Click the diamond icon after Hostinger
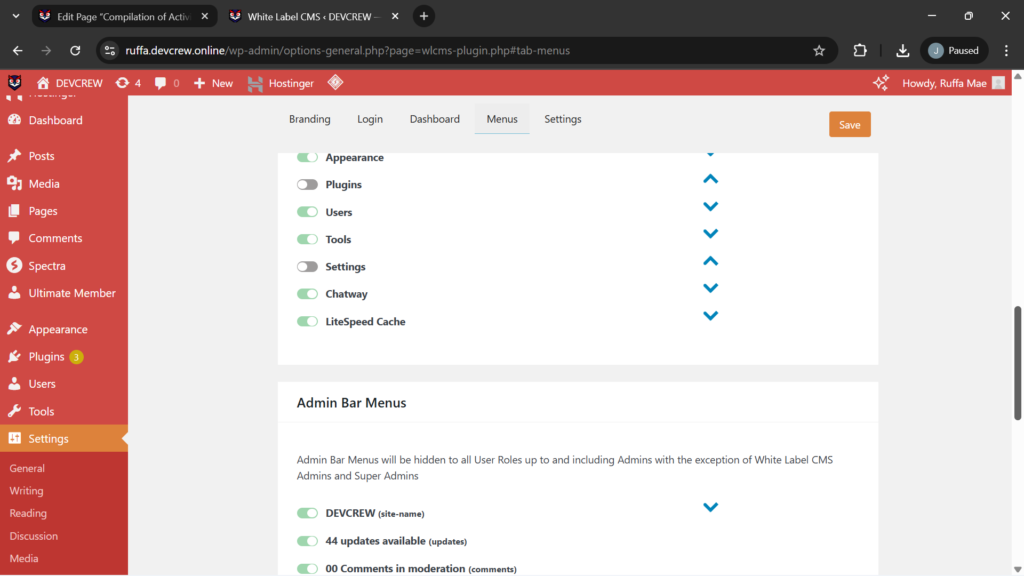Image resolution: width=1024 pixels, height=576 pixels. tap(335, 83)
